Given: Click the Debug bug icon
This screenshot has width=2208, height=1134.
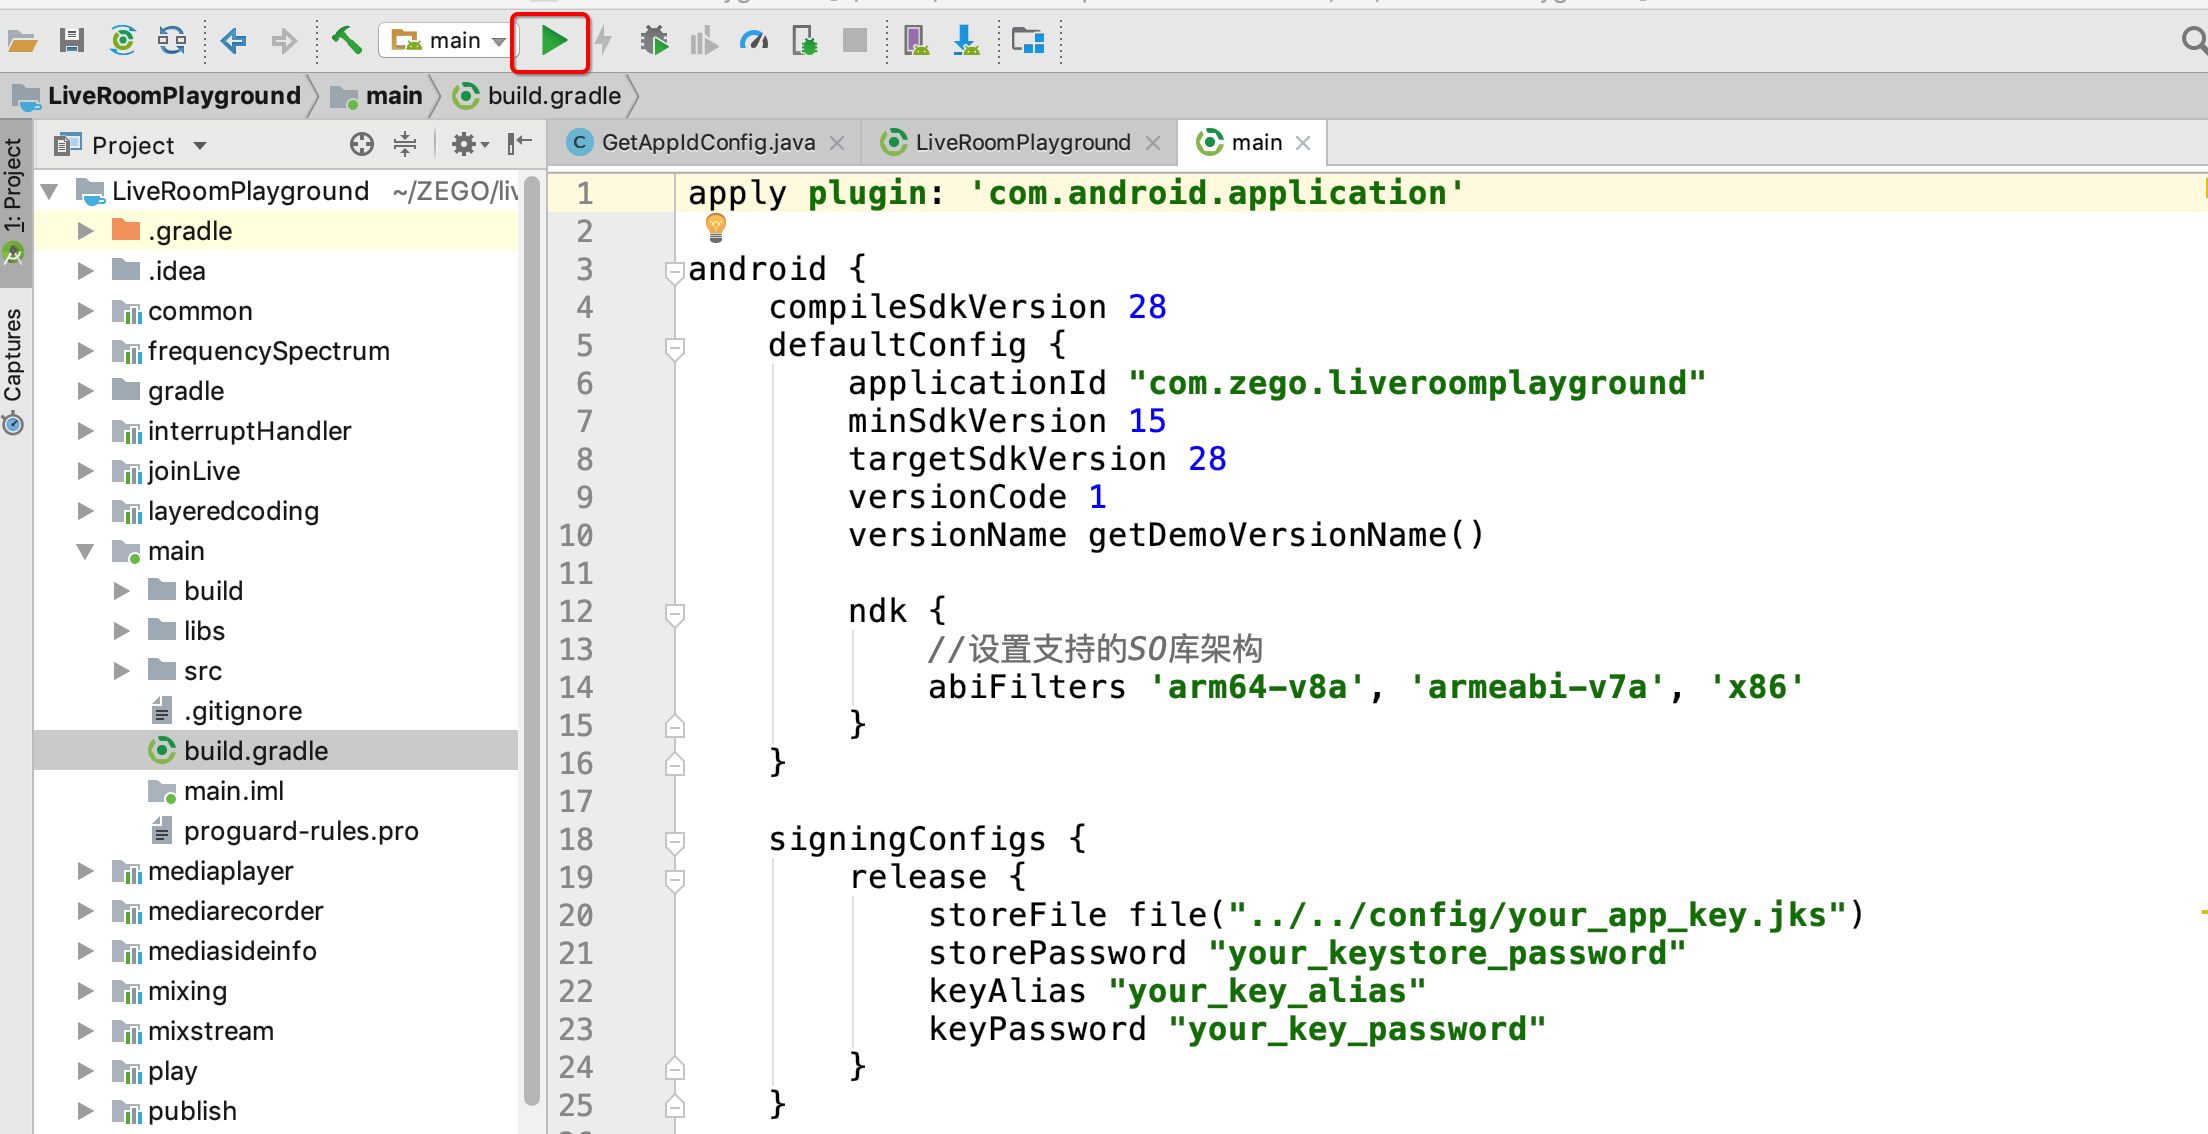Looking at the screenshot, I should click(654, 40).
